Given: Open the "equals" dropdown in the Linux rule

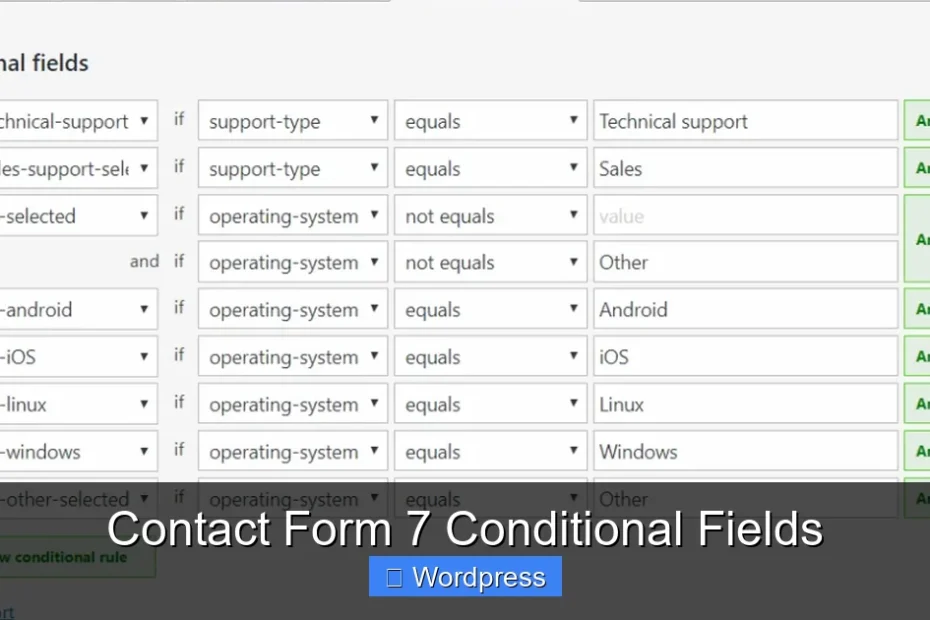Looking at the screenshot, I should click(490, 403).
